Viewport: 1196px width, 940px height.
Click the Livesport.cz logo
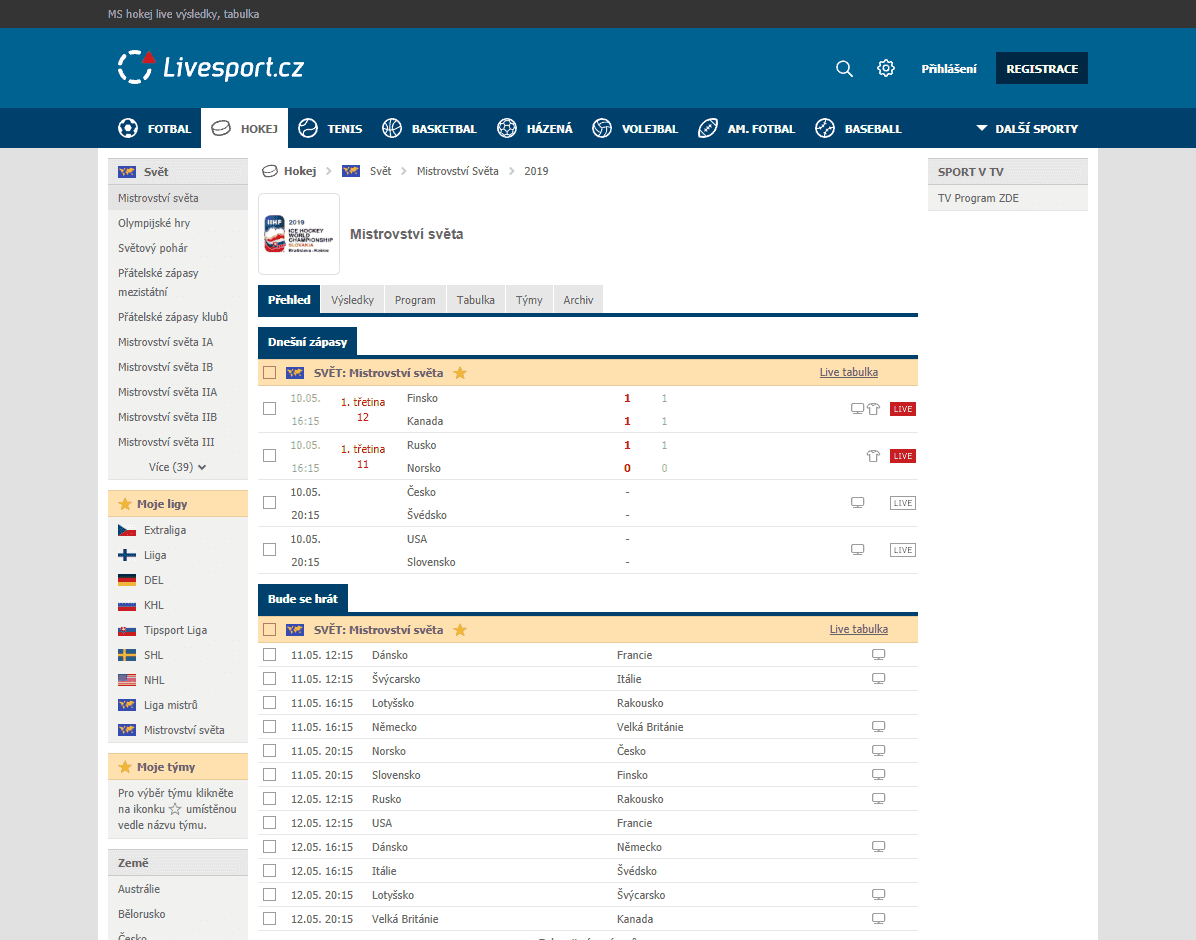tap(211, 67)
